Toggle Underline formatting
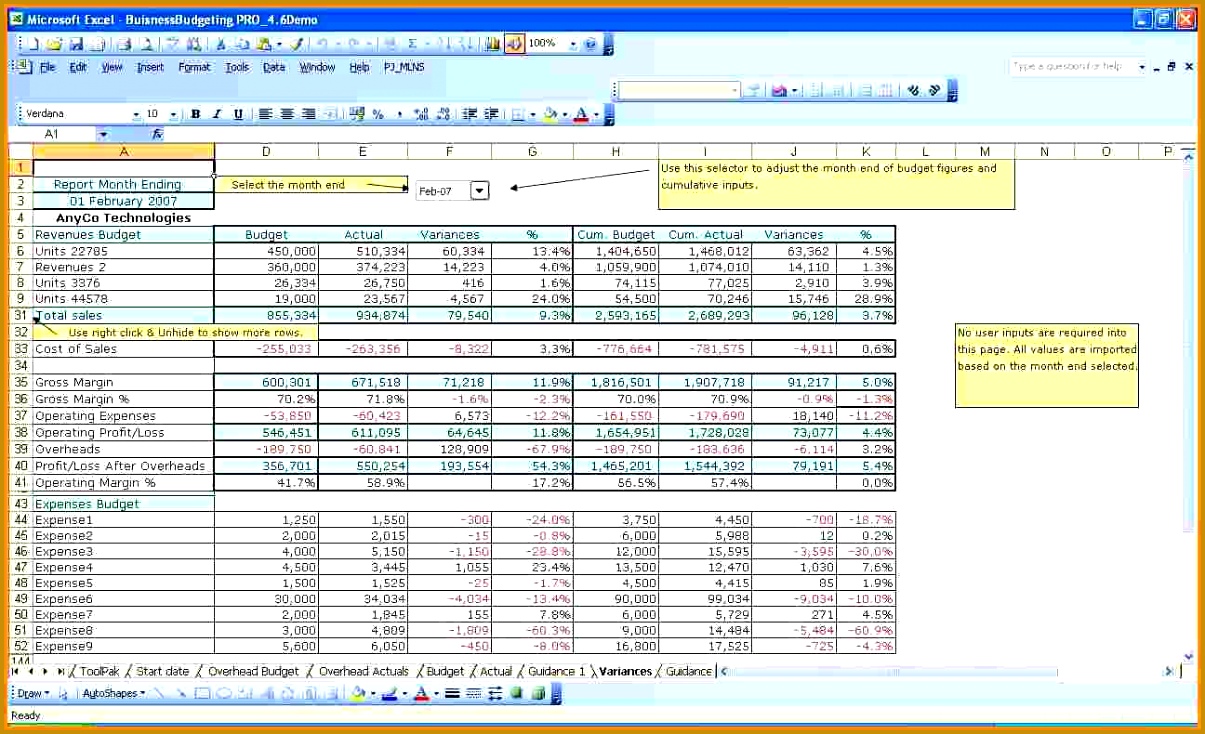This screenshot has width=1205, height=734. tap(238, 114)
